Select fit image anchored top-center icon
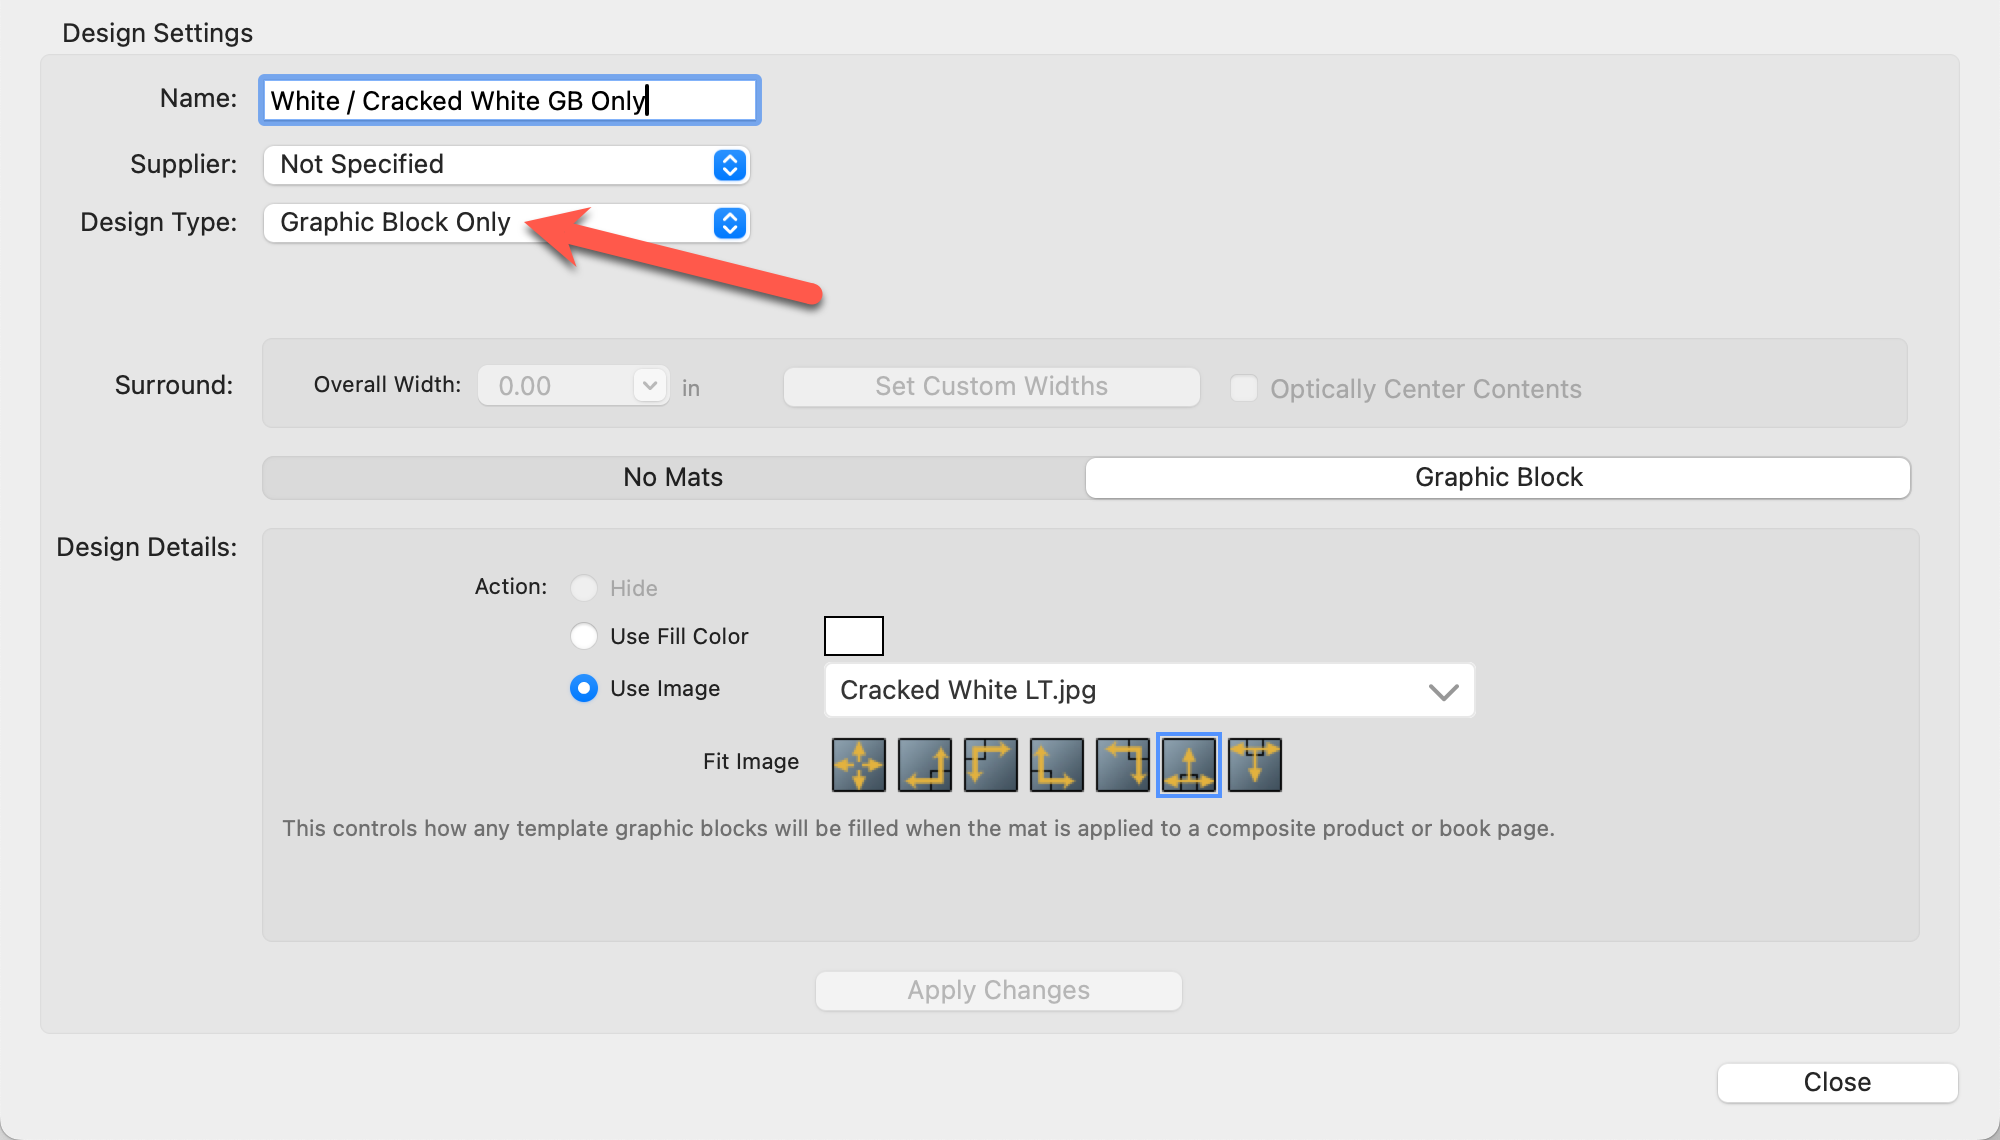The height and width of the screenshot is (1140, 2000). click(1254, 765)
